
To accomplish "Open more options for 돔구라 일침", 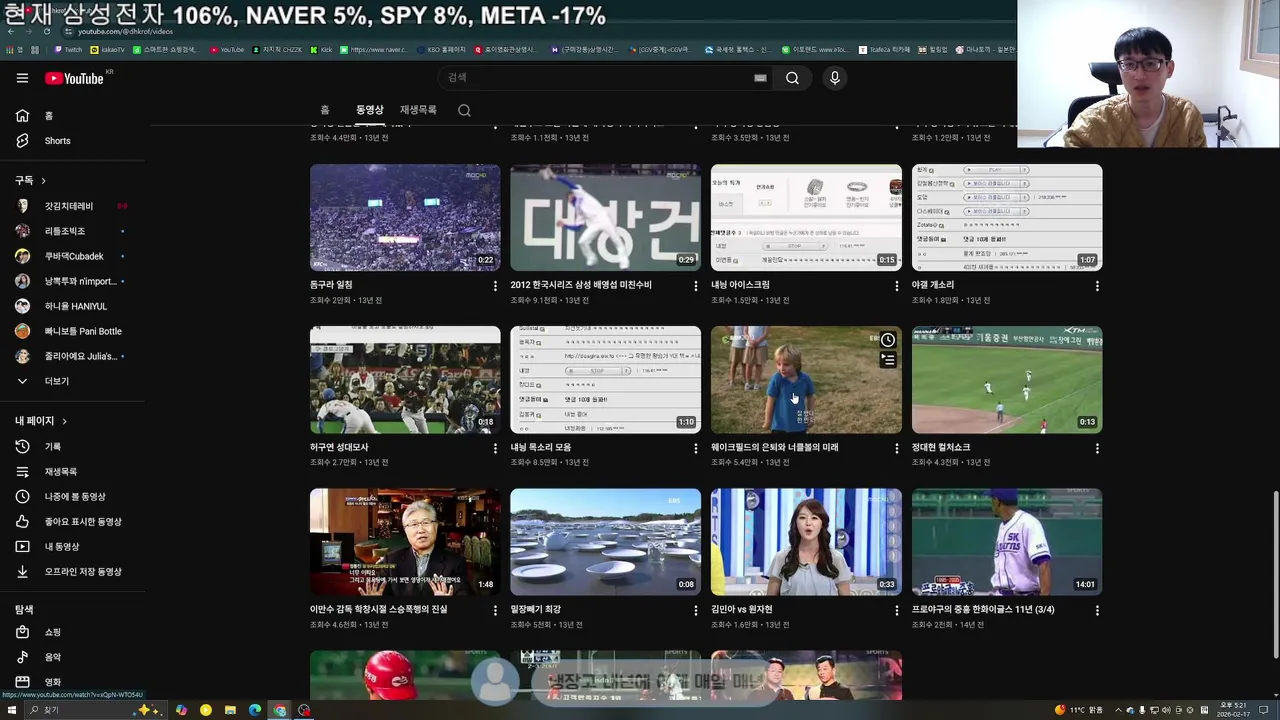I will tap(495, 286).
